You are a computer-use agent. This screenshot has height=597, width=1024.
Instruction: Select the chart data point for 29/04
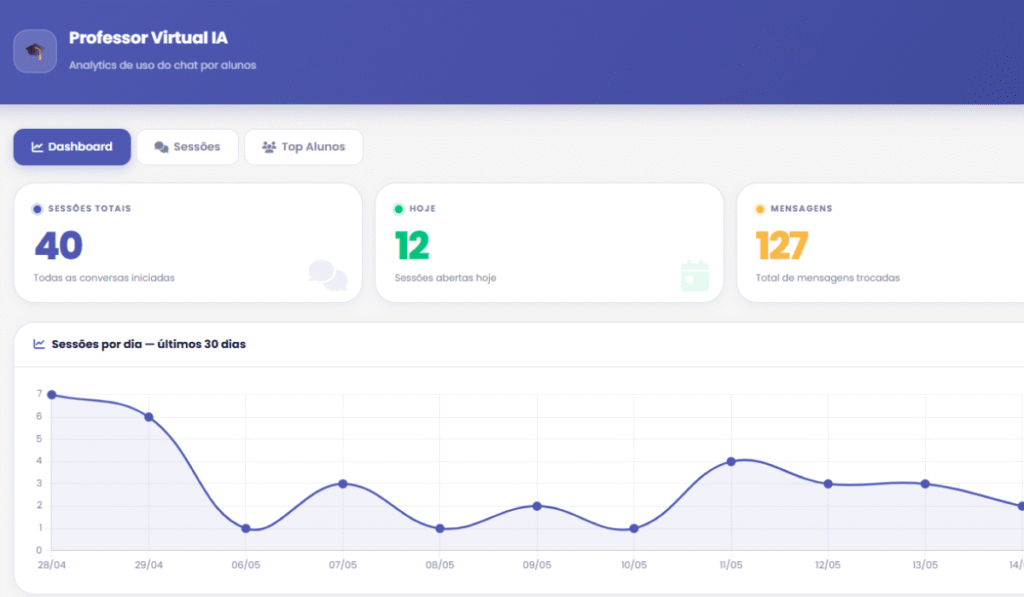click(149, 417)
